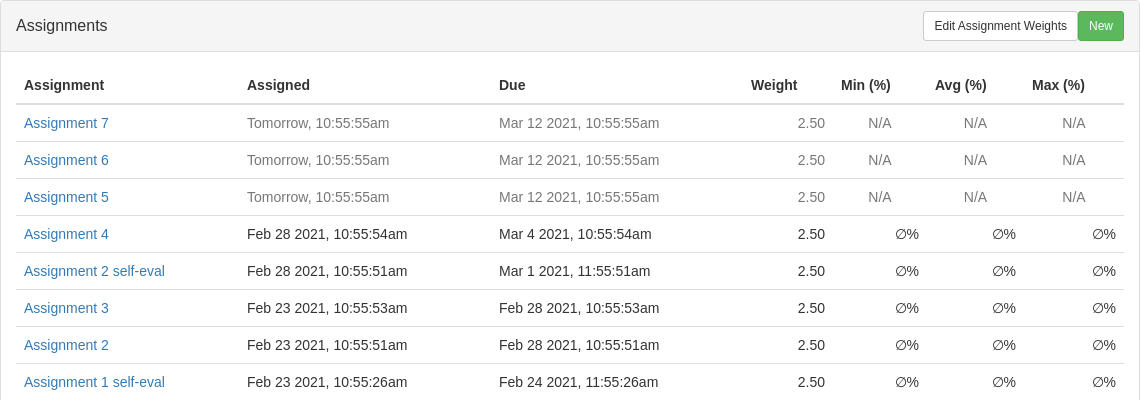Open the Assignment 3 link
Image resolution: width=1140 pixels, height=400 pixels.
click(x=66, y=308)
